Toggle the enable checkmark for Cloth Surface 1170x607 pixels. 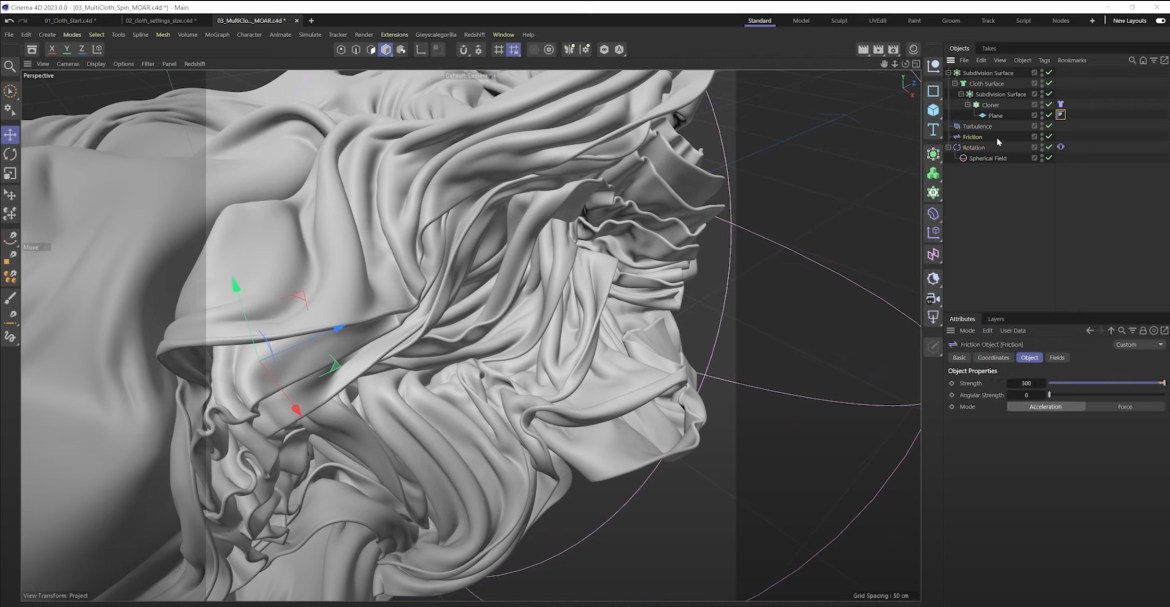coord(1048,84)
